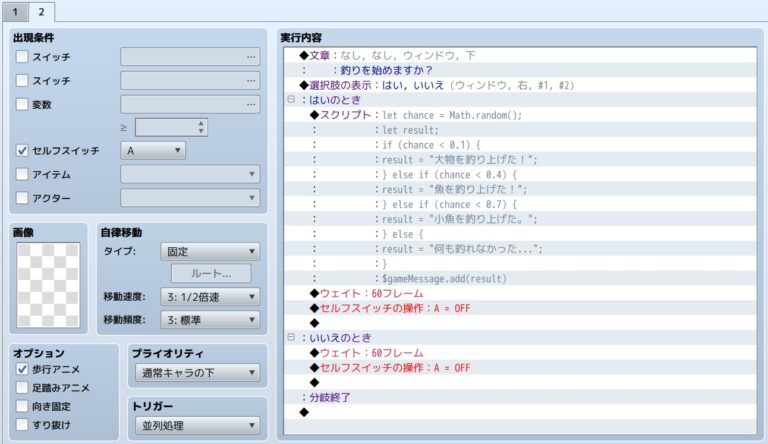This screenshot has width=768, height=444.
Task: Expand the 移動速度 dropdown
Action: click(209, 297)
